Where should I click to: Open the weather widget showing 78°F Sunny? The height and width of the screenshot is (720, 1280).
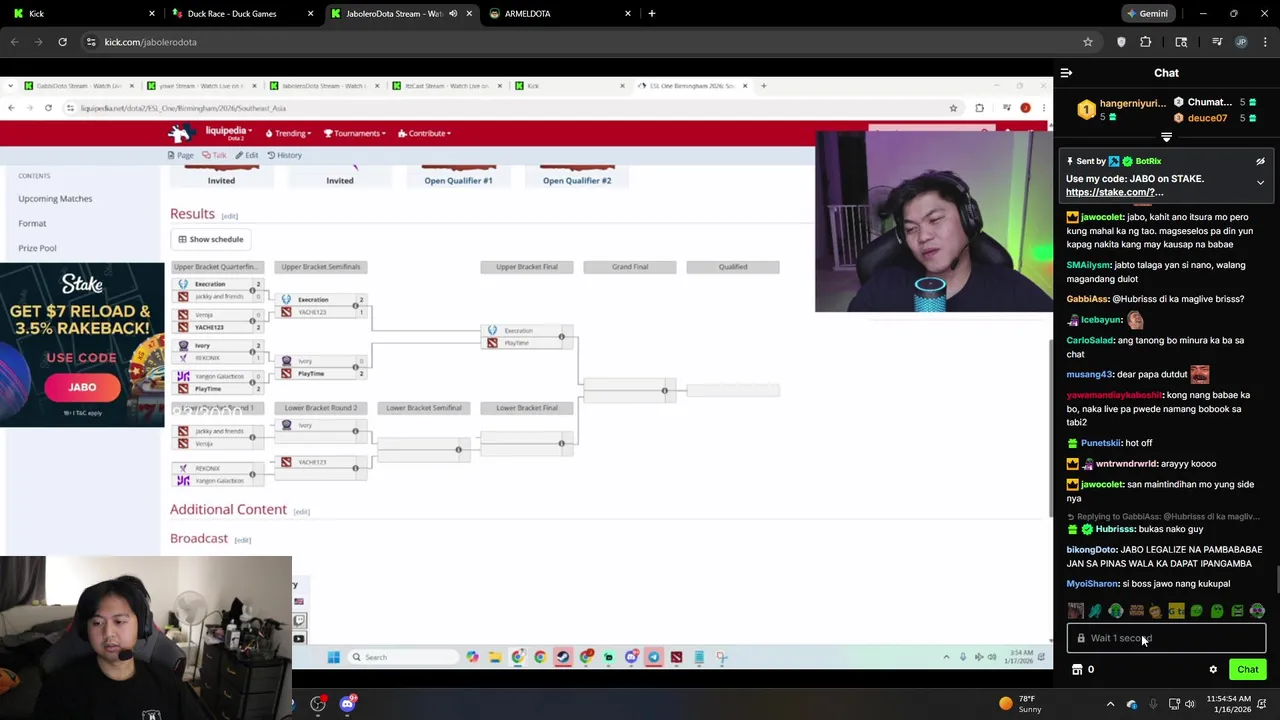(x=1022, y=704)
